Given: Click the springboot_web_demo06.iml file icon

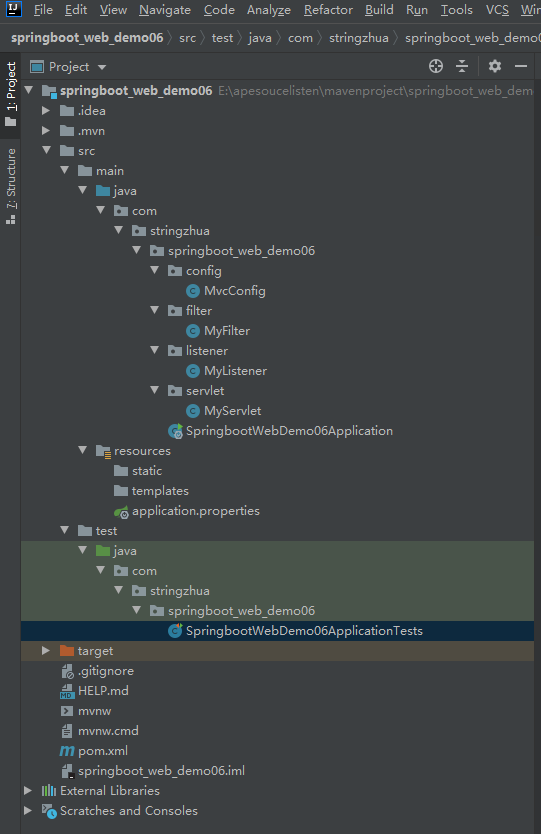Looking at the screenshot, I should click(x=67, y=771).
